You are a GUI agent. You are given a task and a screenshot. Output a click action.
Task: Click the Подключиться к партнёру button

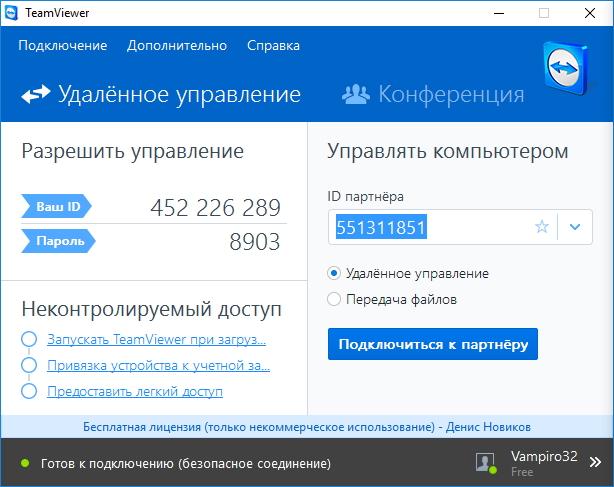(x=433, y=344)
